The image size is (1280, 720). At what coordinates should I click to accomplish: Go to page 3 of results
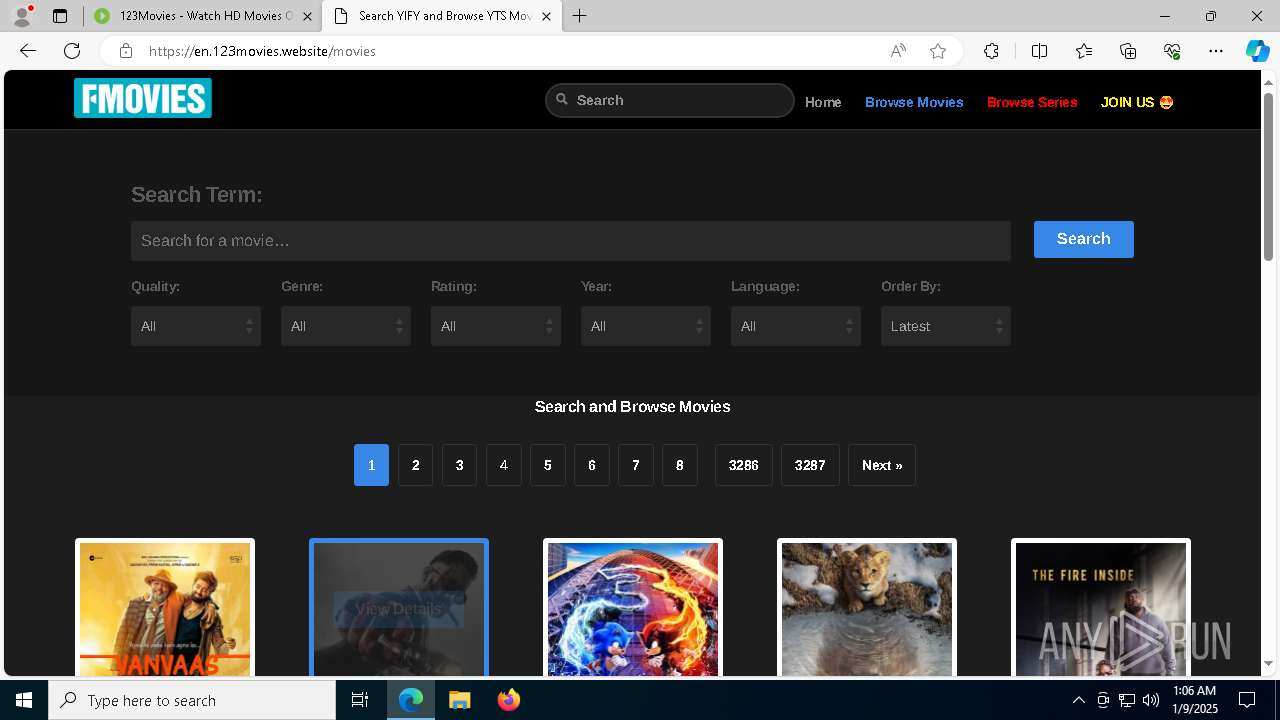pyautogui.click(x=459, y=465)
